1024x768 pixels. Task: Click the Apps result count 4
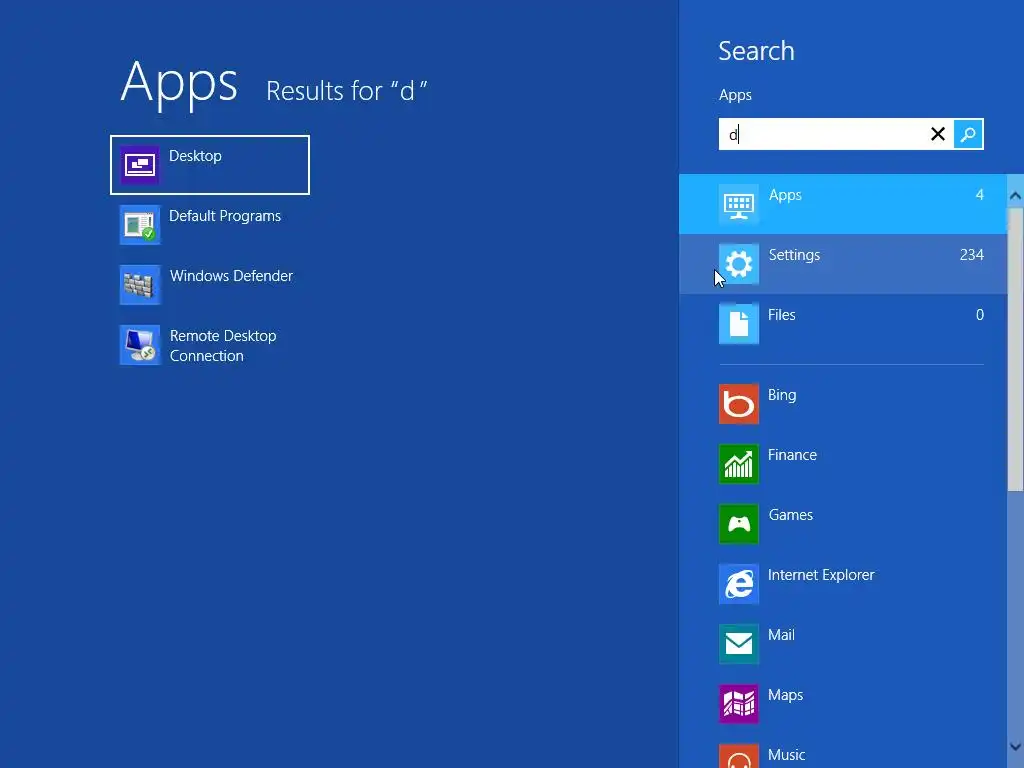(x=980, y=195)
